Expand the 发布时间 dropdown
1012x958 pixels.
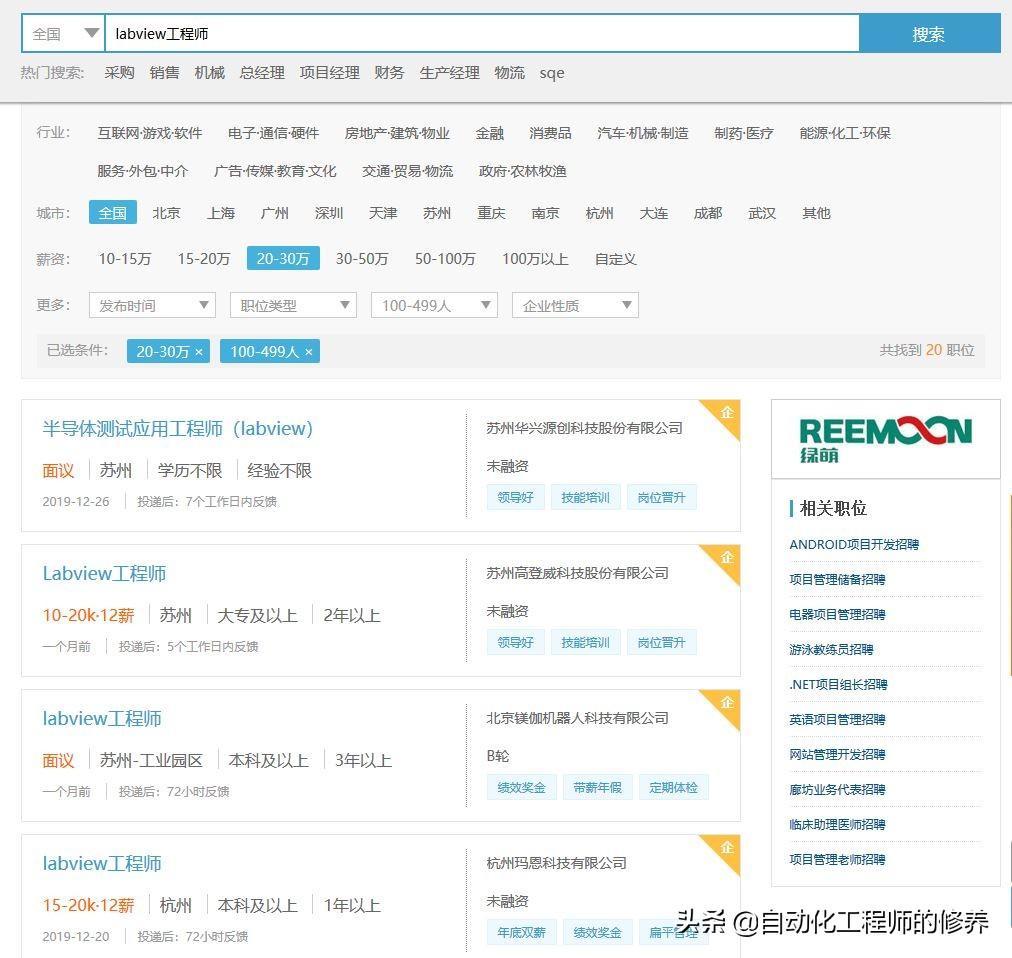[151, 306]
